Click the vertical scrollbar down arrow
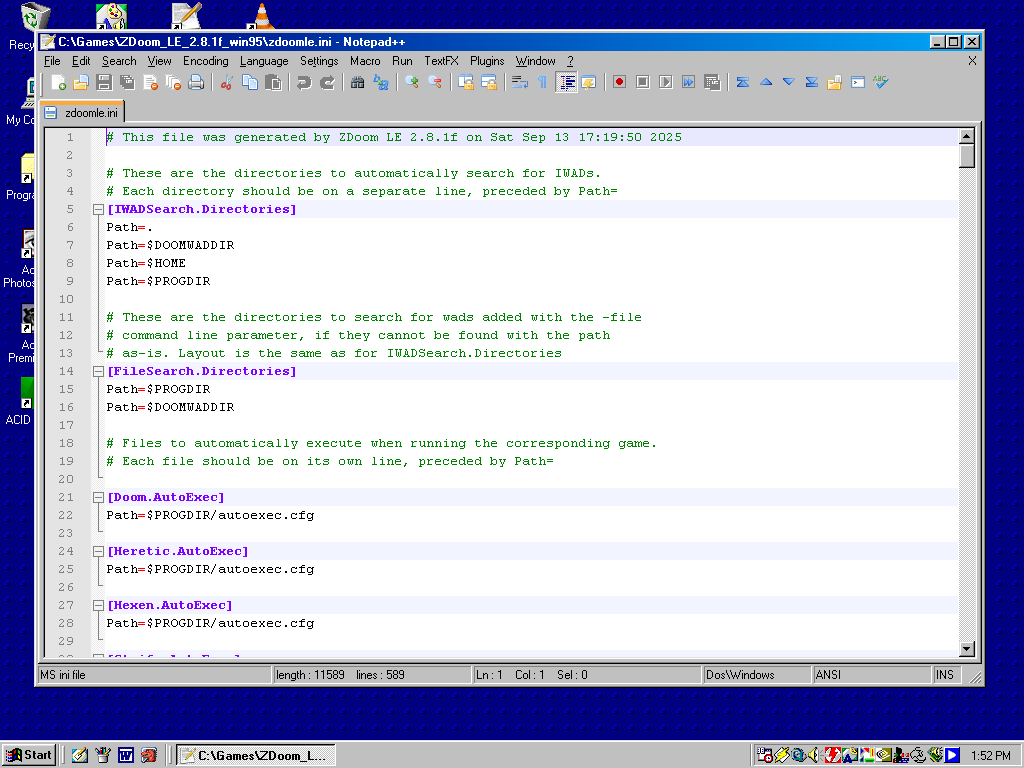 [x=966, y=649]
